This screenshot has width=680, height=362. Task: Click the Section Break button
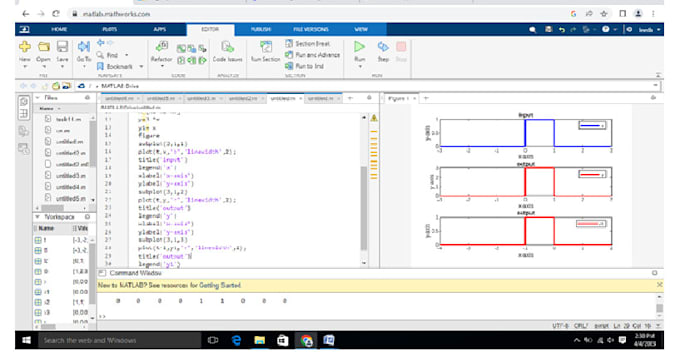point(307,43)
